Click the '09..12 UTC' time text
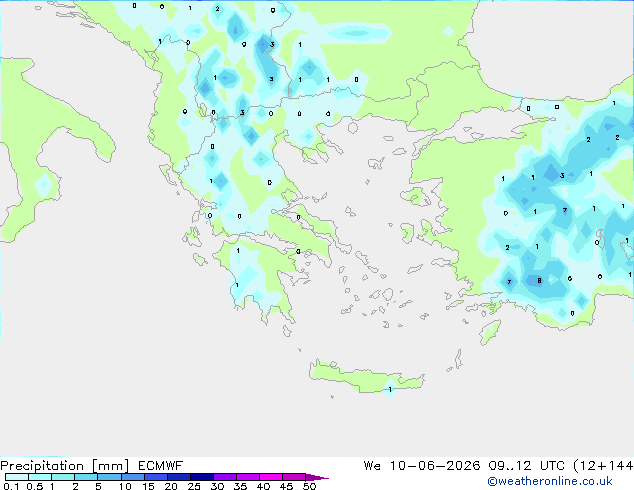The image size is (634, 490). [526, 466]
